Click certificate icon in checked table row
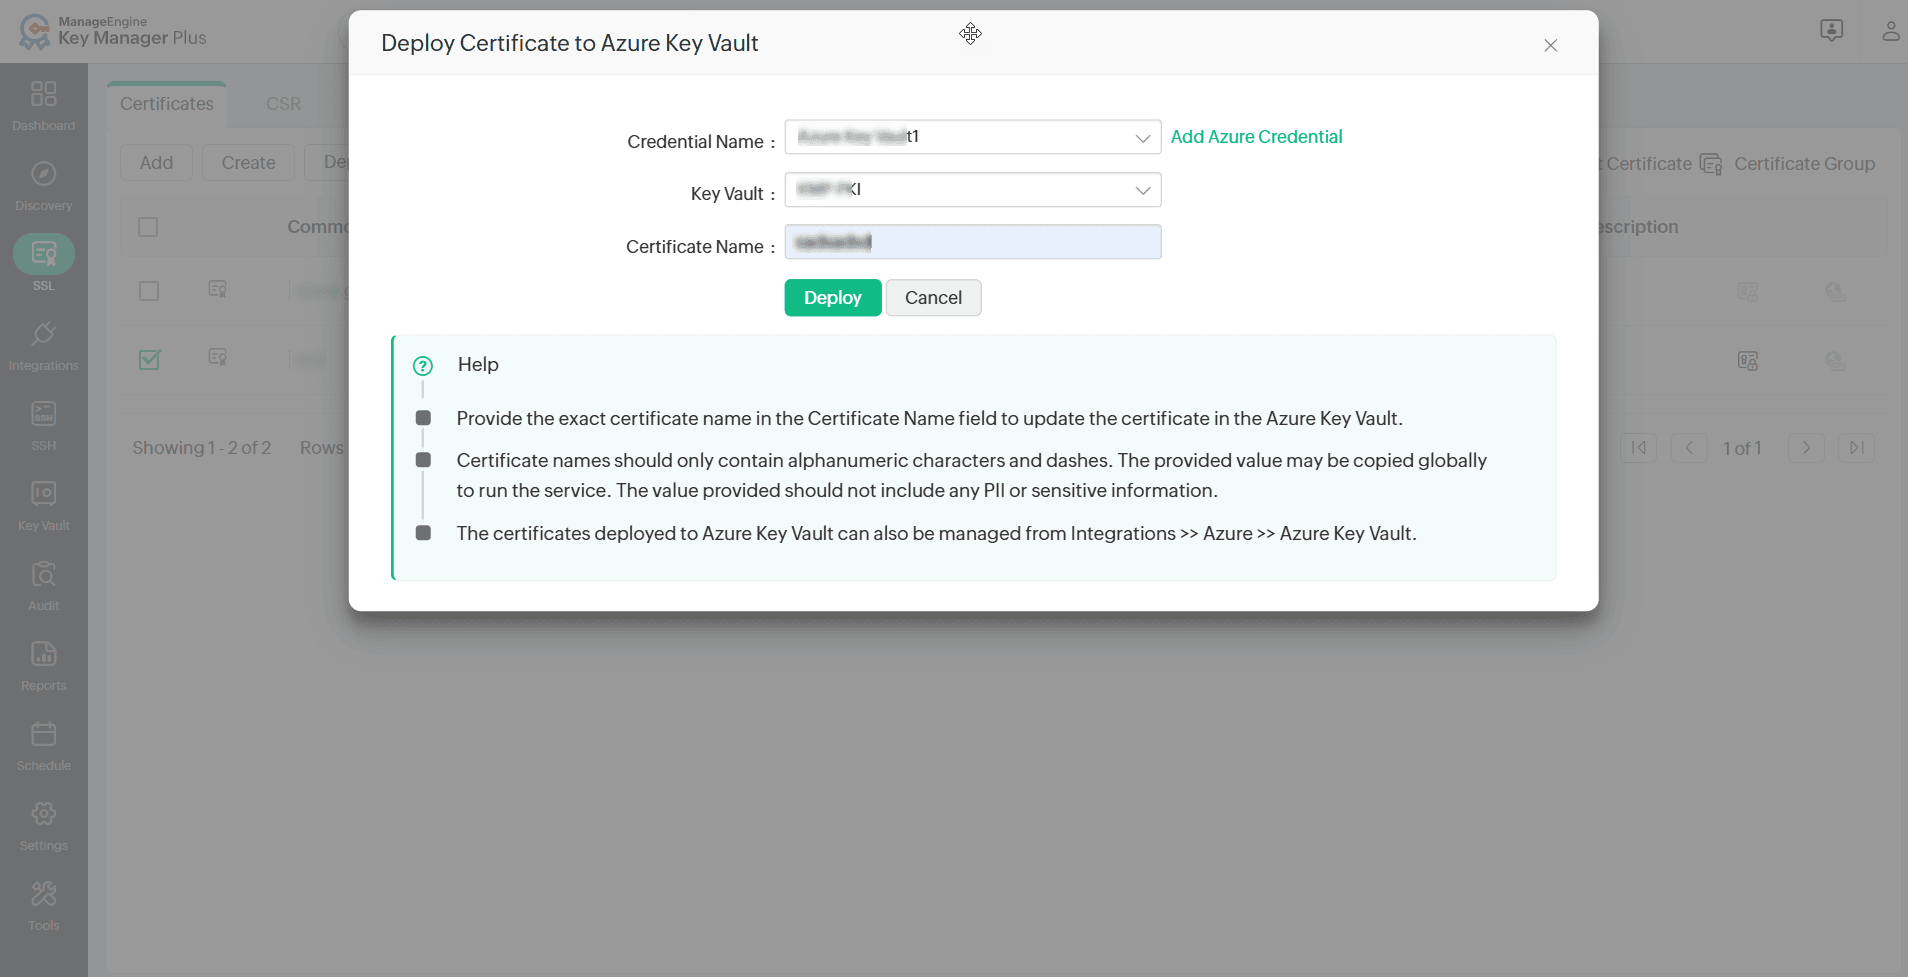 (217, 358)
